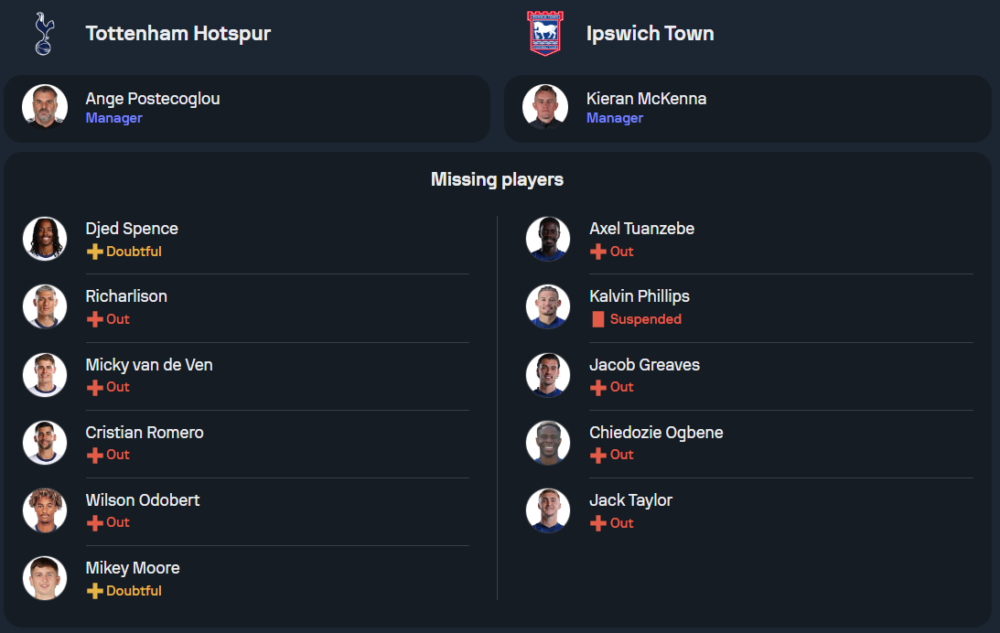The height and width of the screenshot is (633, 1000).
Task: Click the Ange Postecoglou name link
Action: coord(153,99)
